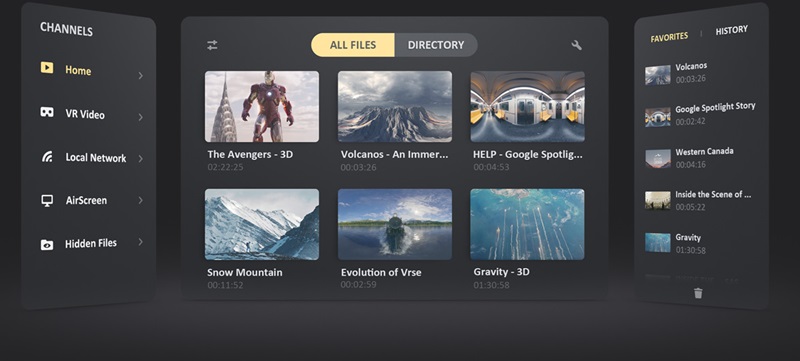
Task: Select the Favorites tab
Action: [669, 37]
